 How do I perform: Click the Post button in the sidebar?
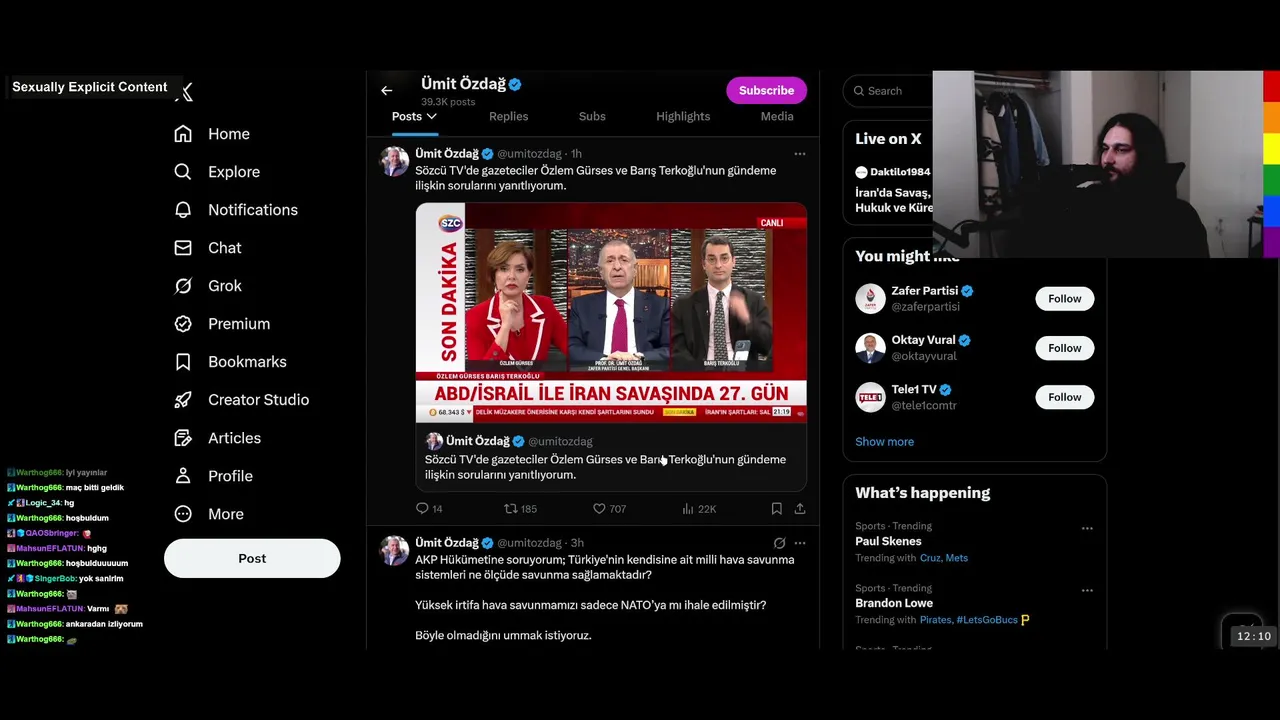(252, 558)
